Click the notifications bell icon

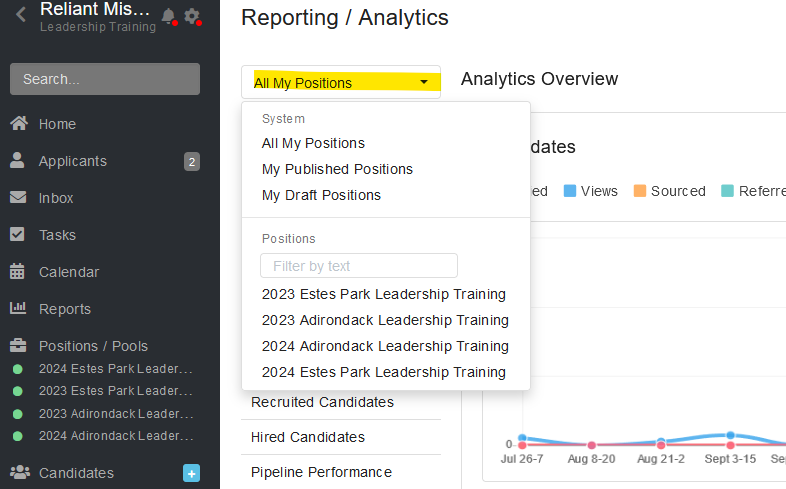click(x=168, y=16)
